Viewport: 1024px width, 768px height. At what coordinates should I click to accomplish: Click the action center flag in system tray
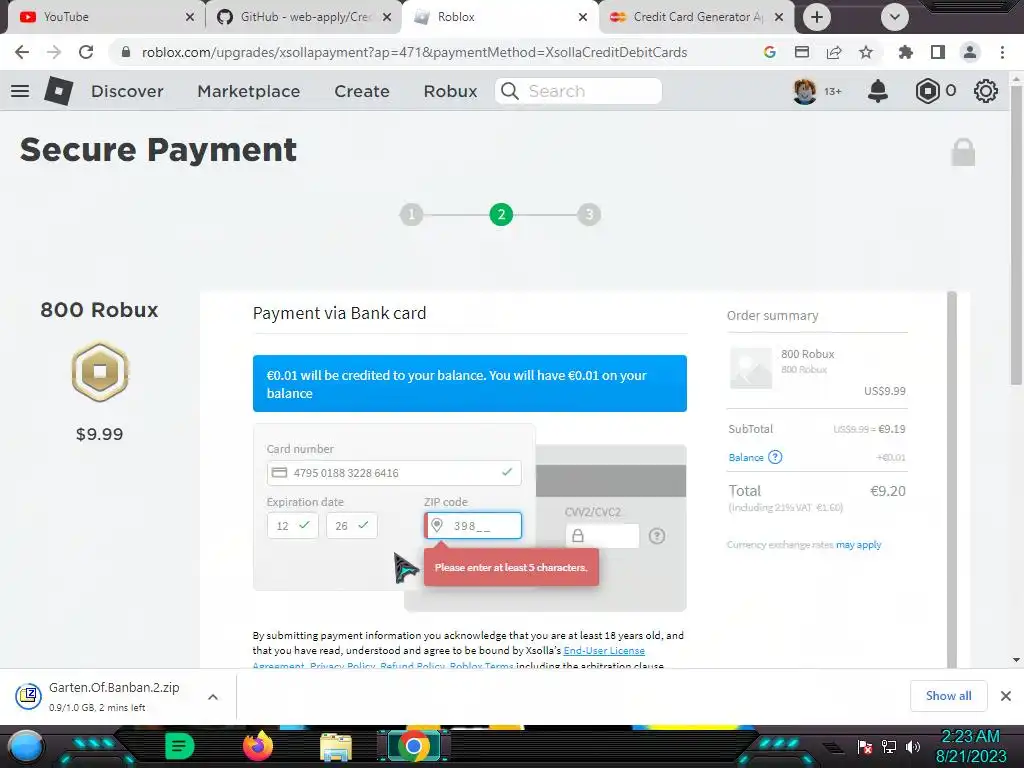point(865,746)
